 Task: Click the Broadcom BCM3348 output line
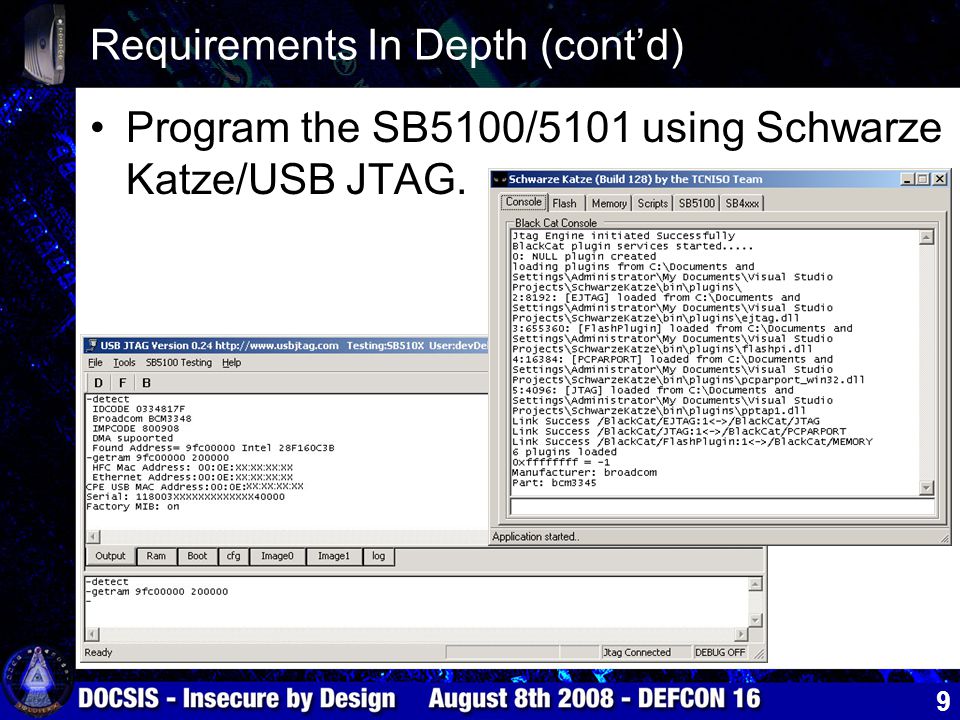click(141, 419)
